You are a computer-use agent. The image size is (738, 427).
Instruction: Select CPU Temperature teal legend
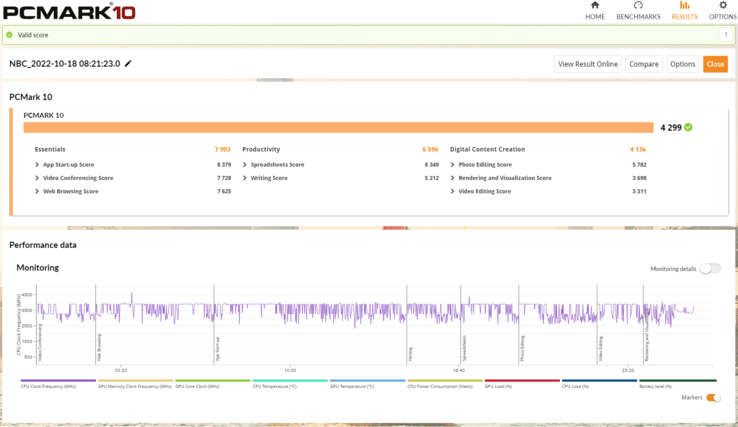289,384
